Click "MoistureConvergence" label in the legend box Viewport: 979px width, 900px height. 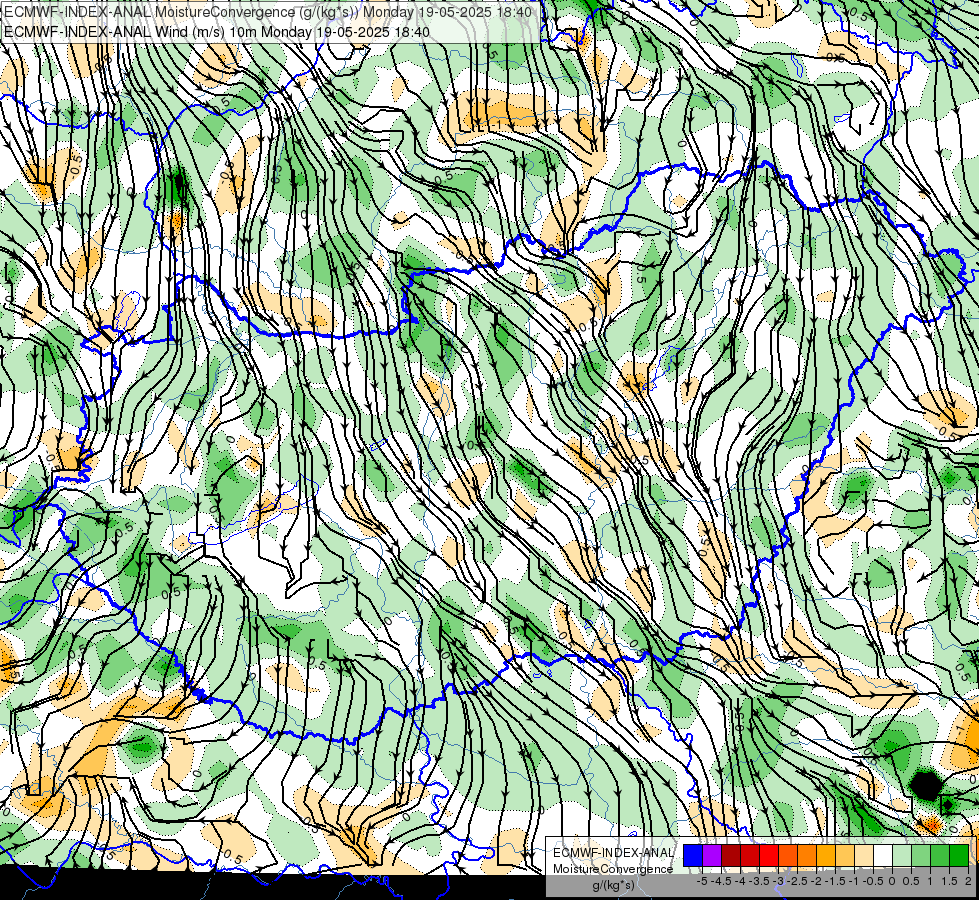pyautogui.click(x=613, y=869)
